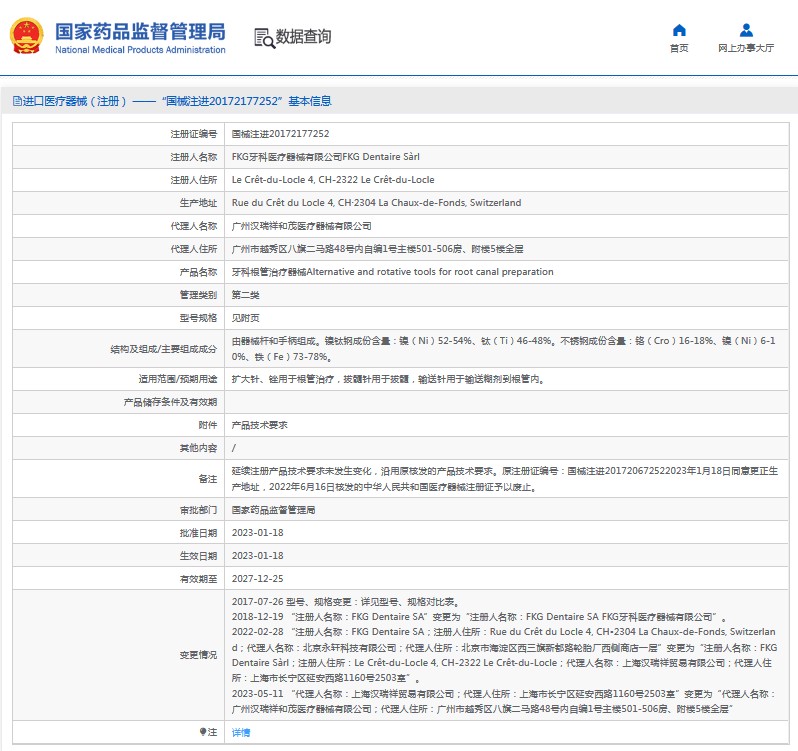Select the composition text with Ni 52-54%
This screenshot has height=751, width=798.
pos(503,349)
